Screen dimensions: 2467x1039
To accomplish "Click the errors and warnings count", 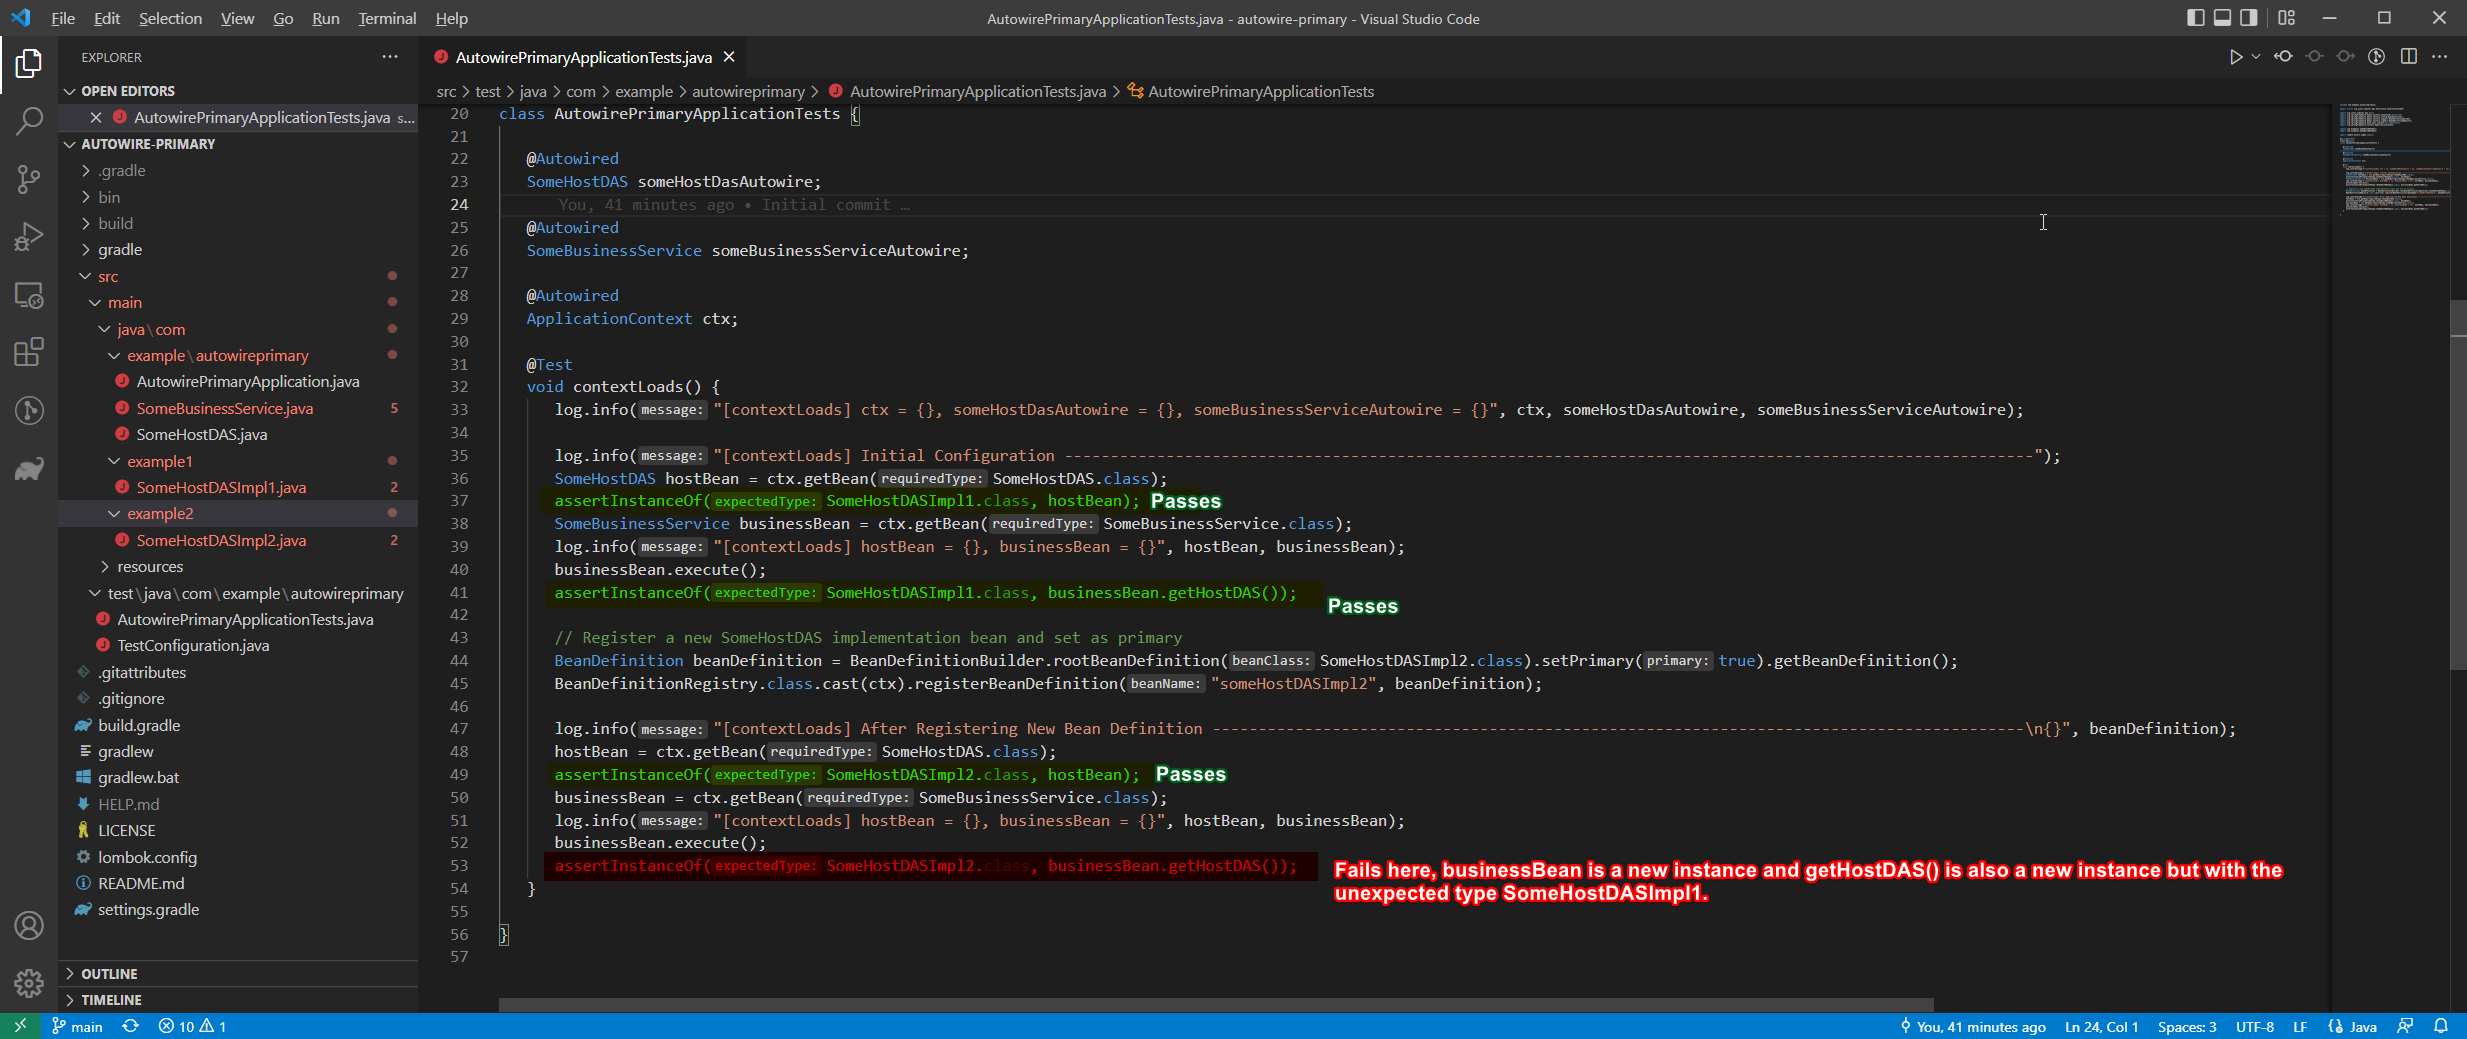I will pos(192,1027).
